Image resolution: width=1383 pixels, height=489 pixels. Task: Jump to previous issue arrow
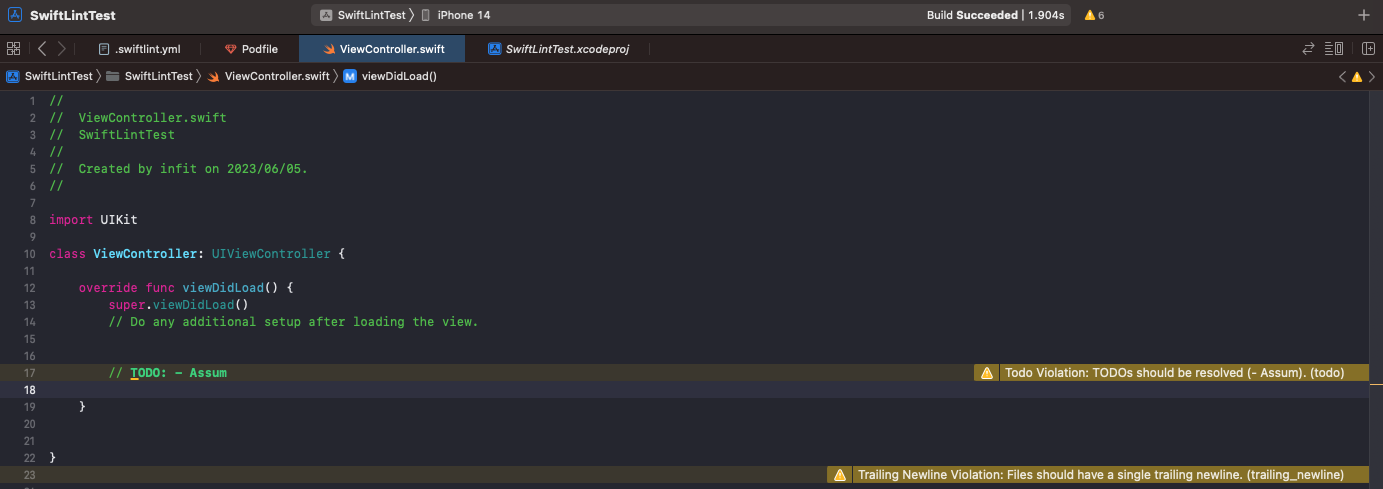tap(1343, 76)
